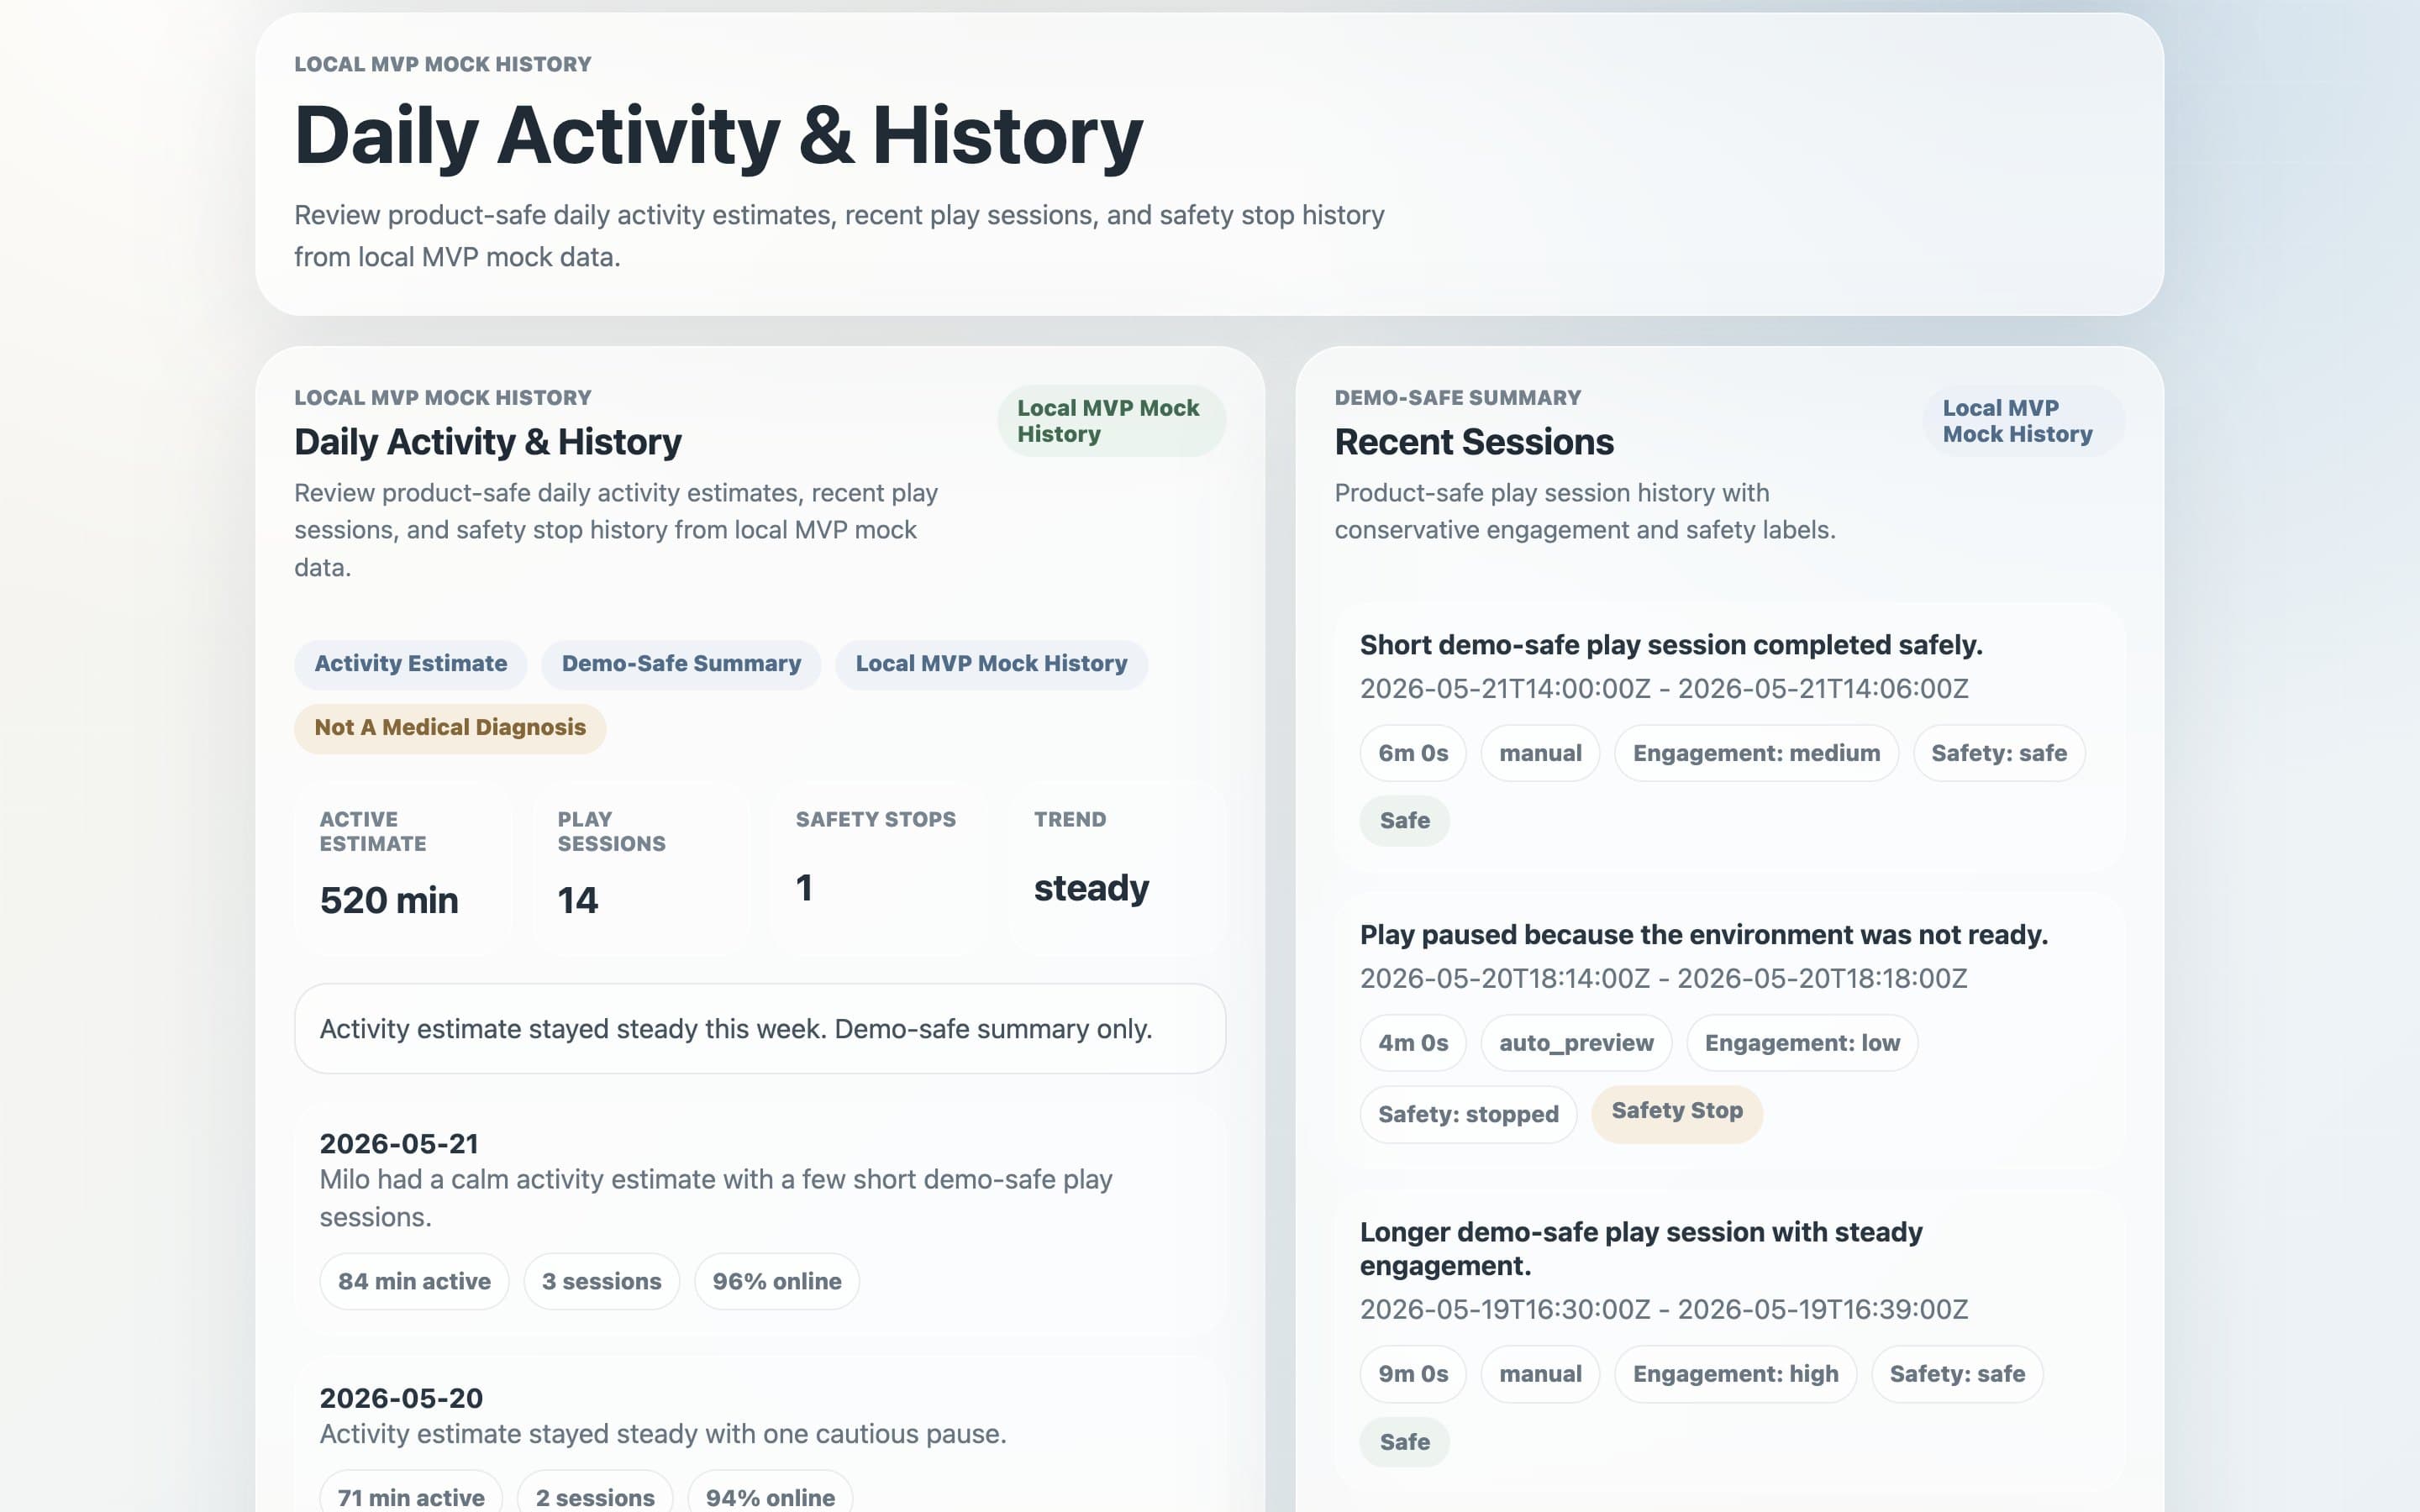Select the 2026-05-20 daily entry heading
2420x1512 pixels.
(401, 1398)
